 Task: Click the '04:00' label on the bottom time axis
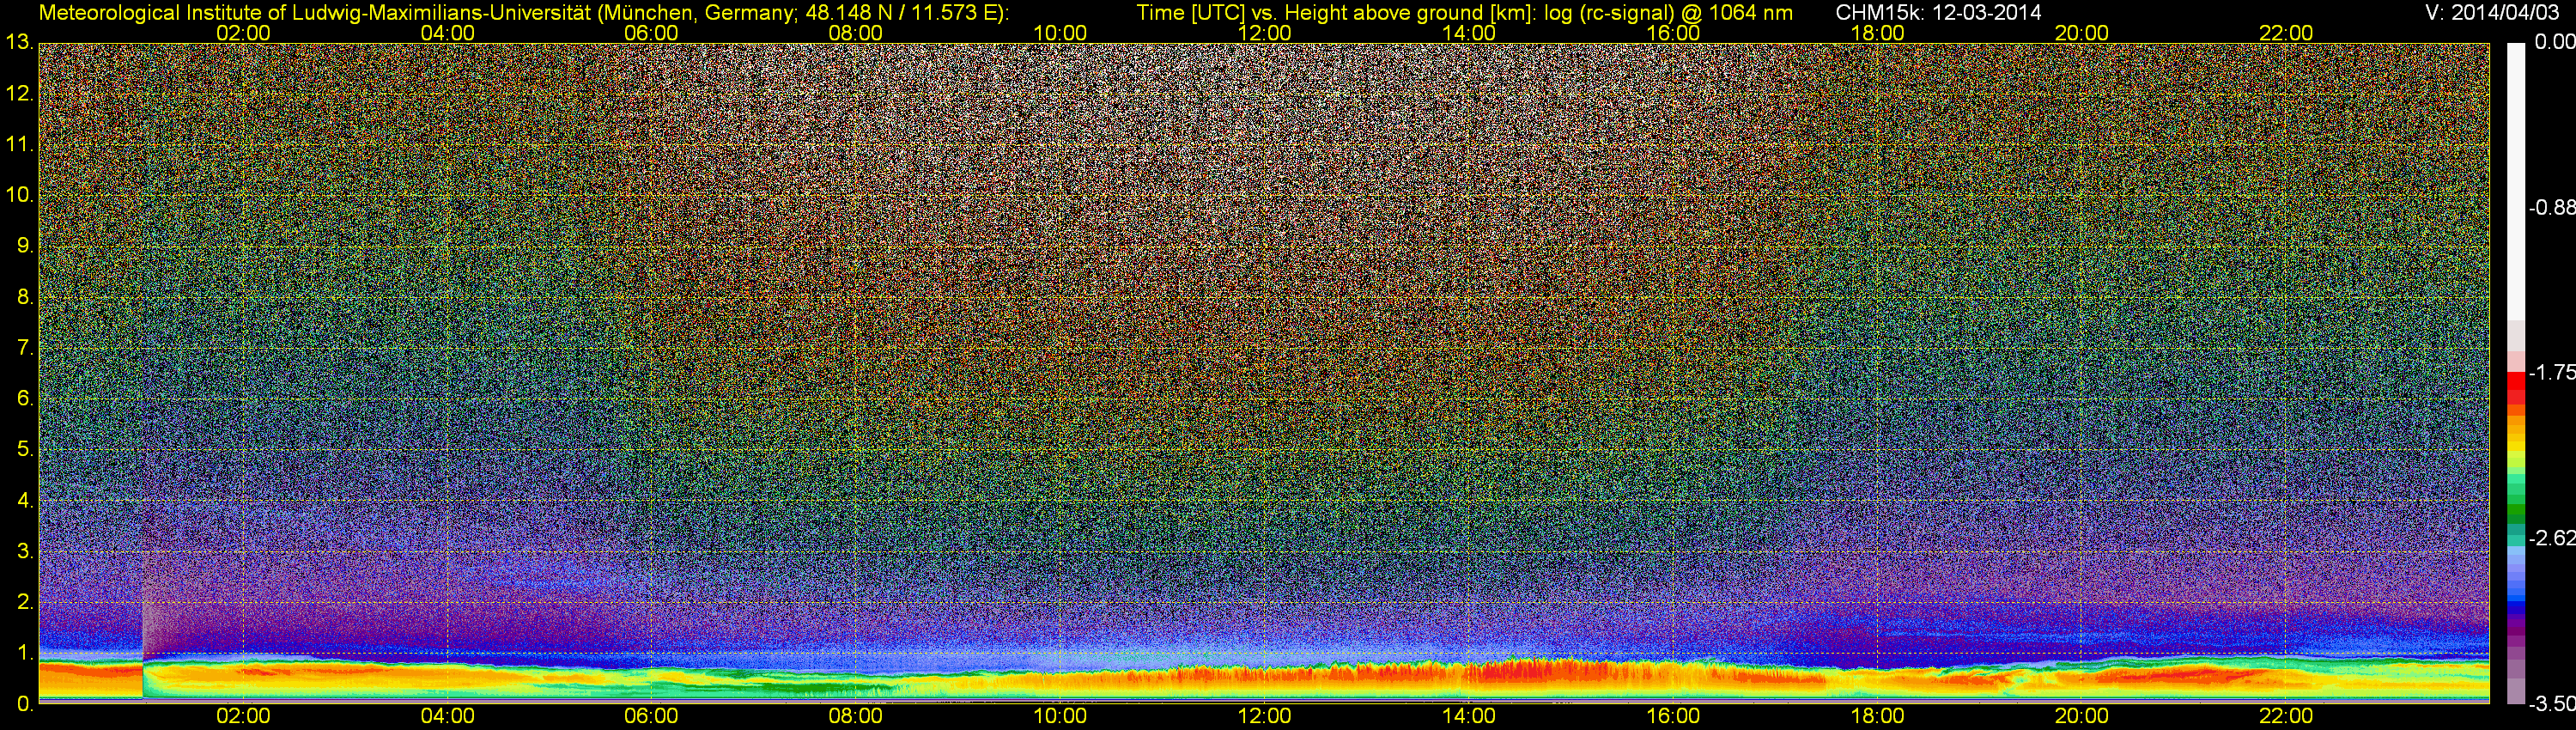click(x=447, y=716)
